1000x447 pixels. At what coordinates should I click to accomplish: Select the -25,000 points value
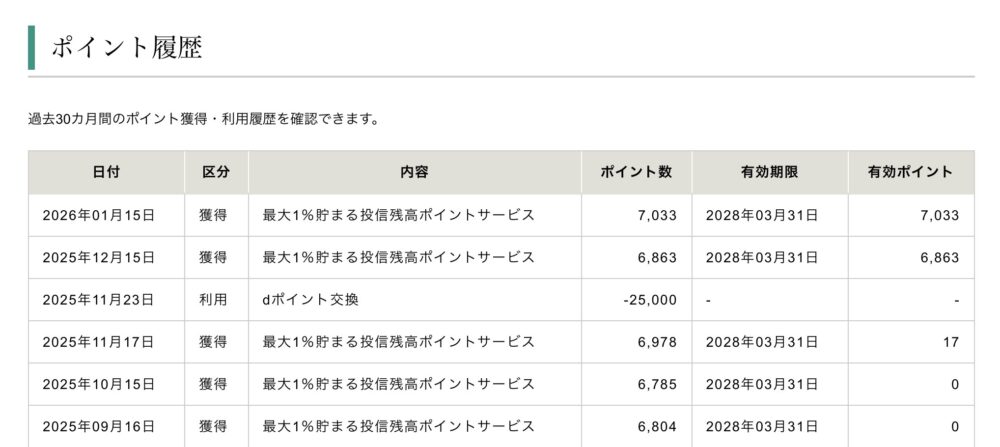point(649,299)
